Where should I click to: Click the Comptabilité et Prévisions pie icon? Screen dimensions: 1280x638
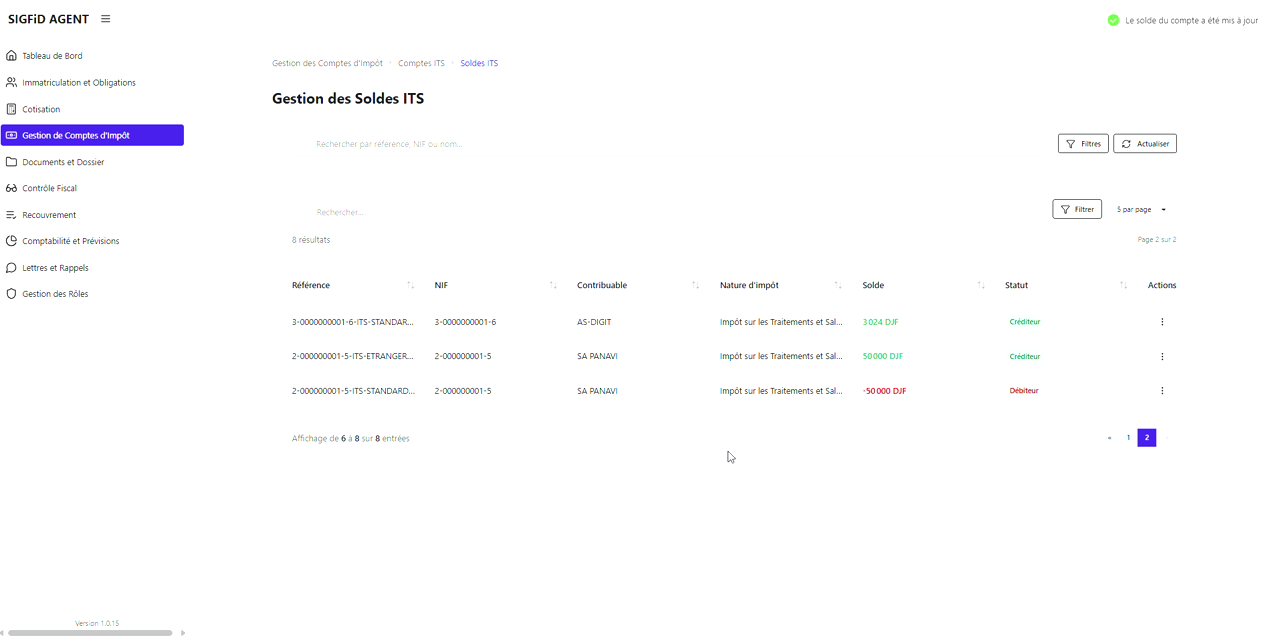pyautogui.click(x=12, y=241)
